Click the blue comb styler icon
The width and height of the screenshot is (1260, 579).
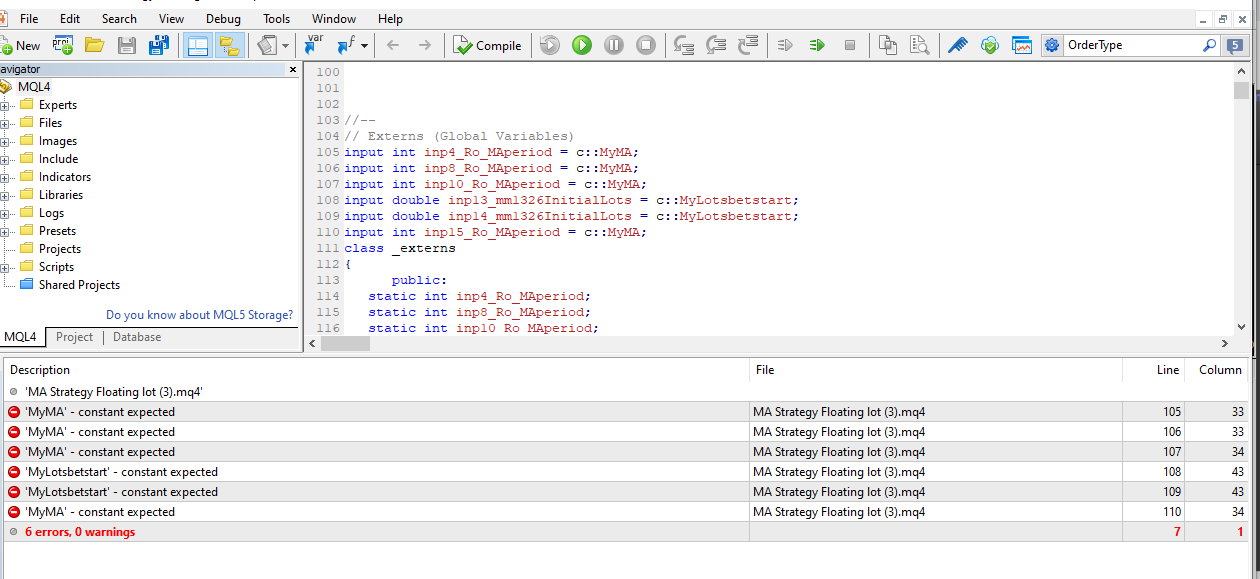click(958, 45)
